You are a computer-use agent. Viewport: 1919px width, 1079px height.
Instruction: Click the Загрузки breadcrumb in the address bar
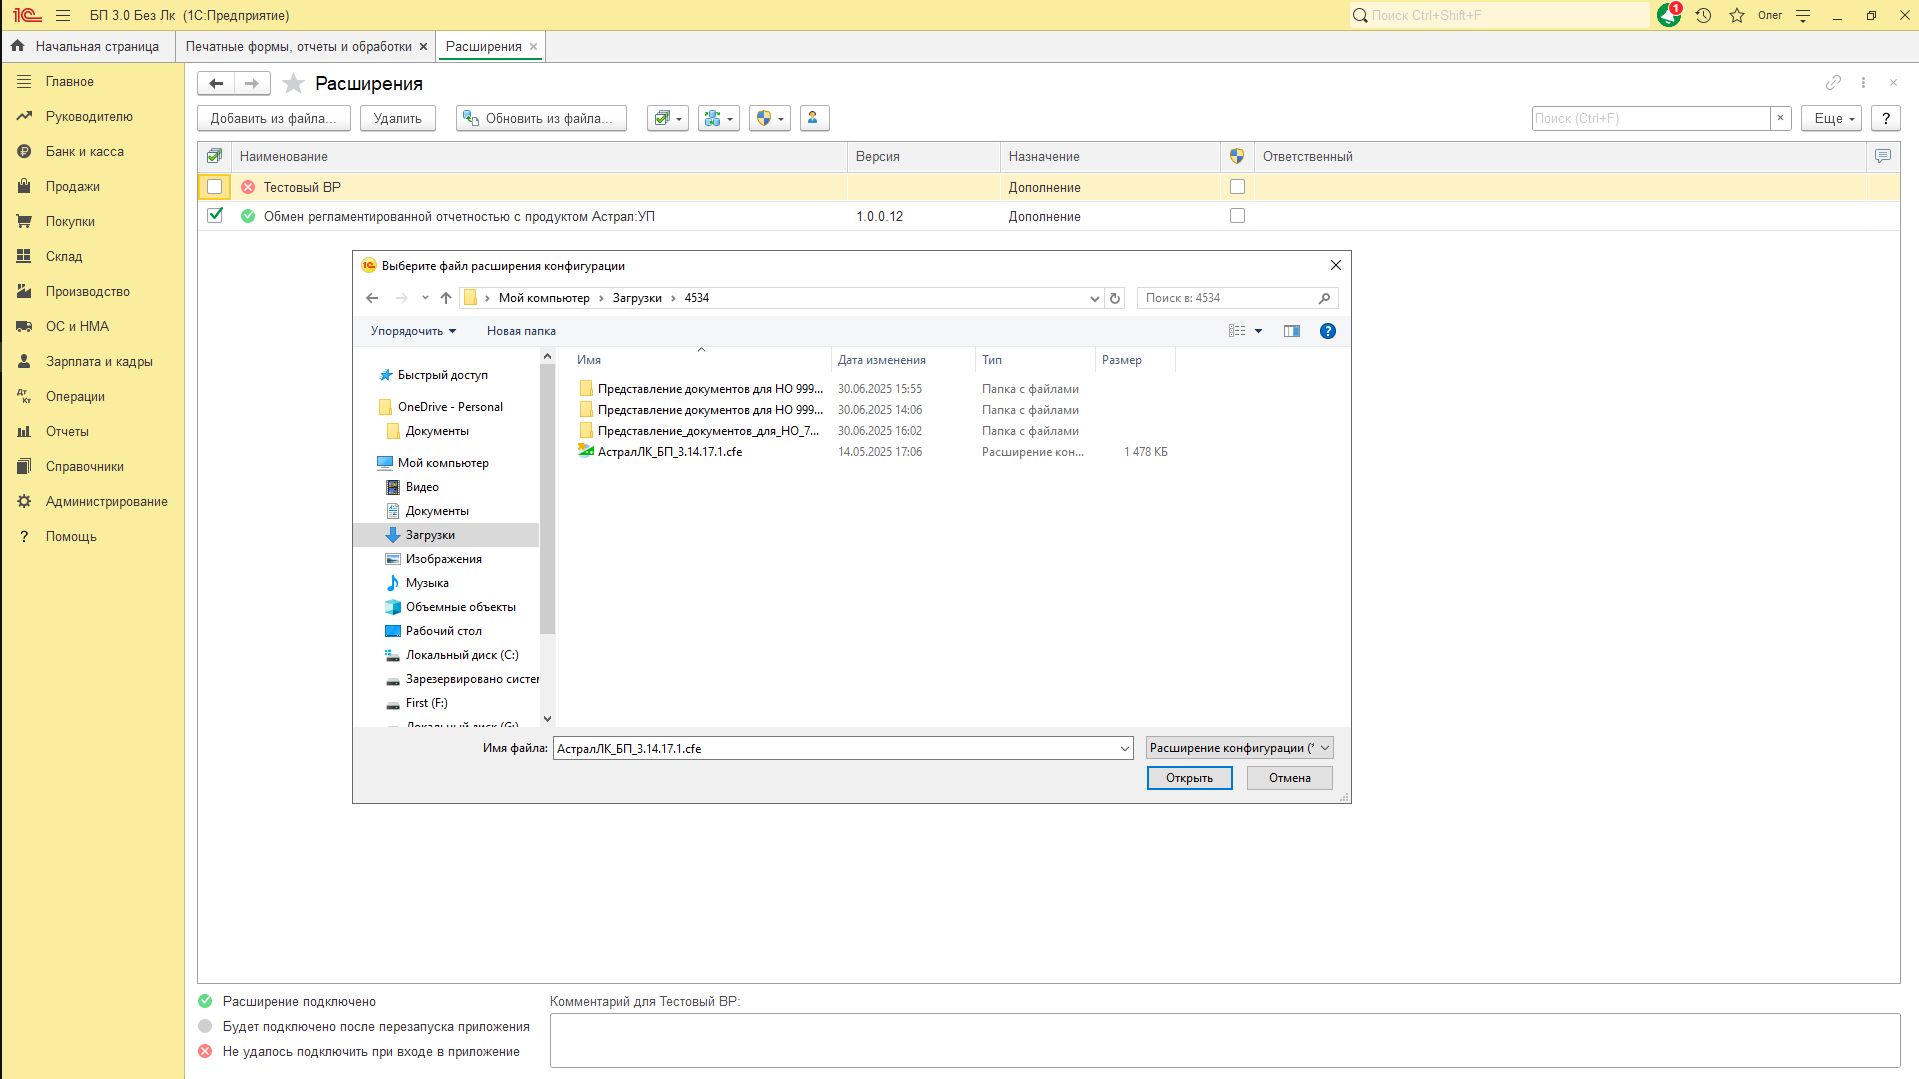637,298
